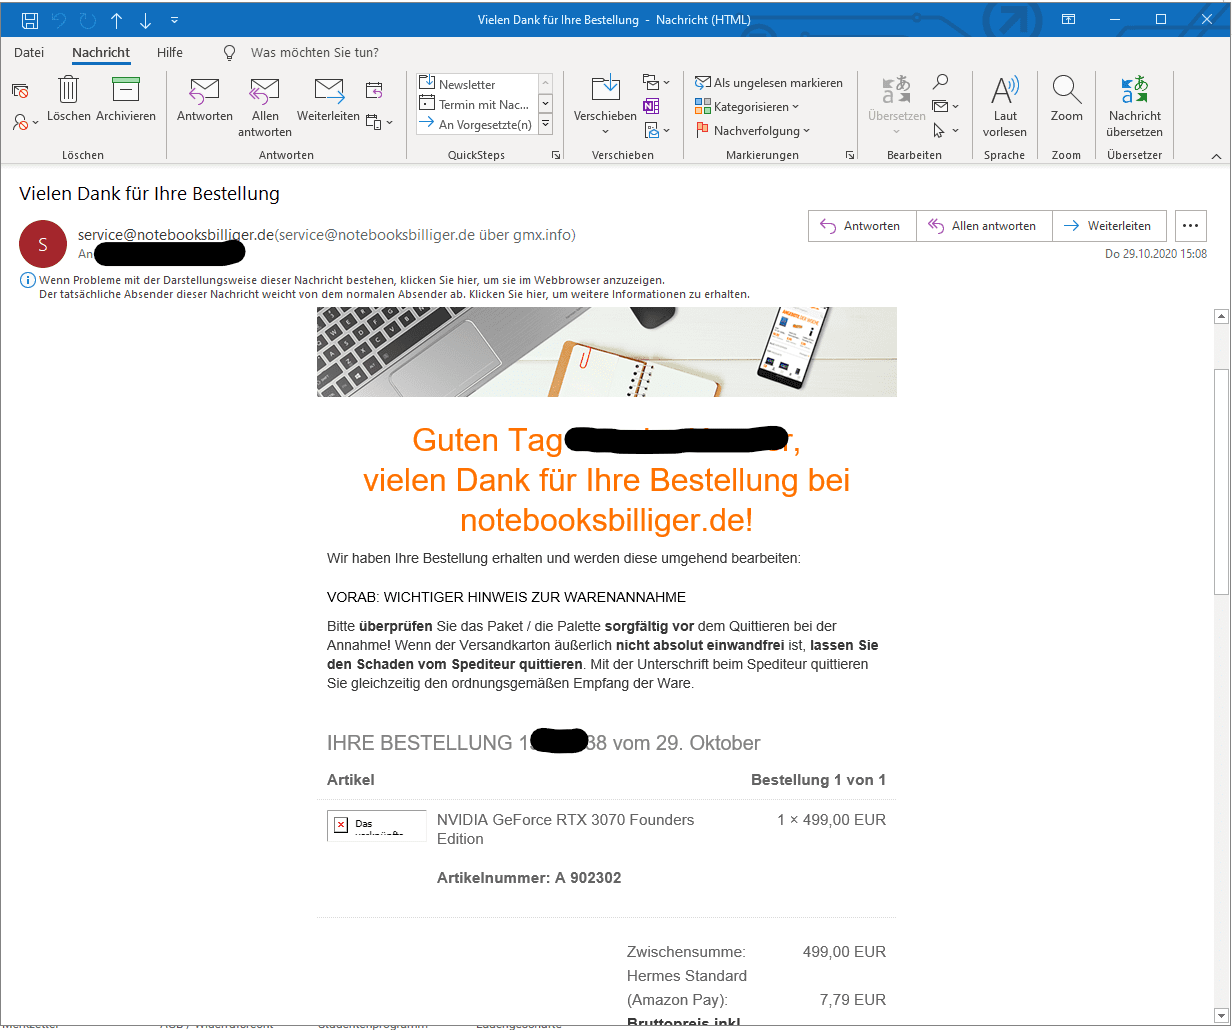Screen dimensions: 1232x1030
Task: Open the move actions dropdown under OneNote
Action: pos(656,130)
